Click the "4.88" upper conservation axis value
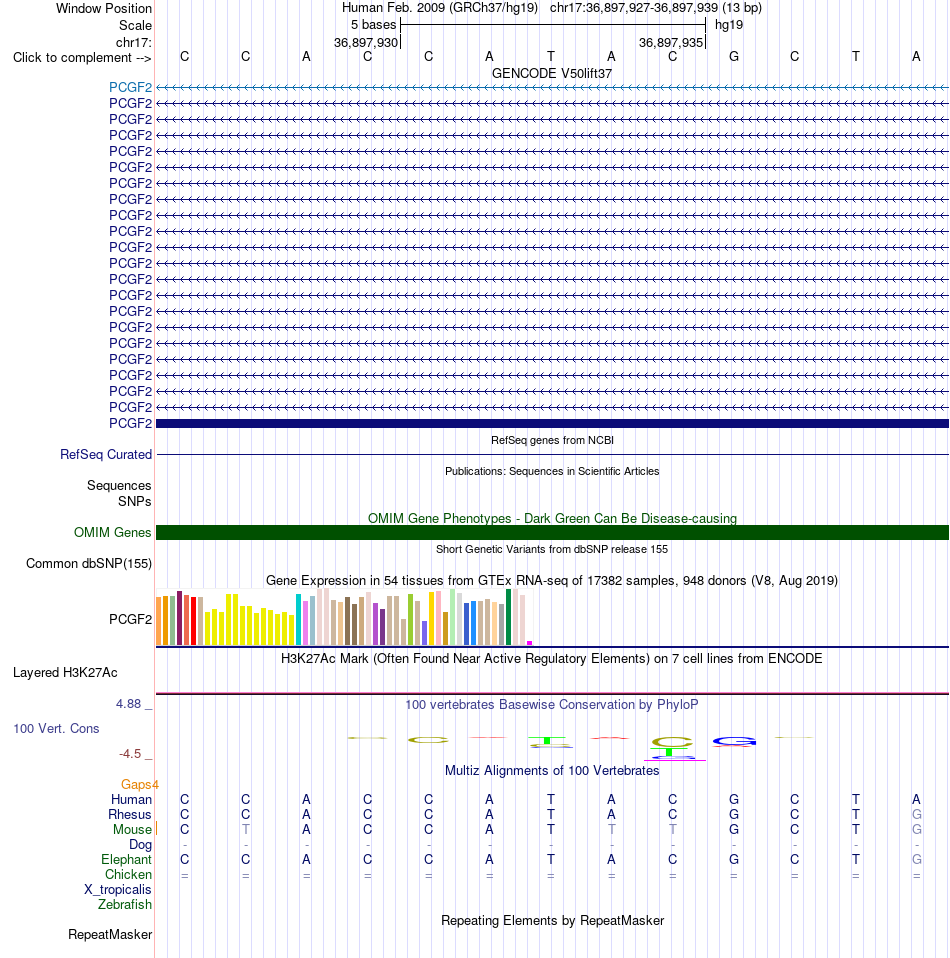This screenshot has width=950, height=958. (x=129, y=704)
